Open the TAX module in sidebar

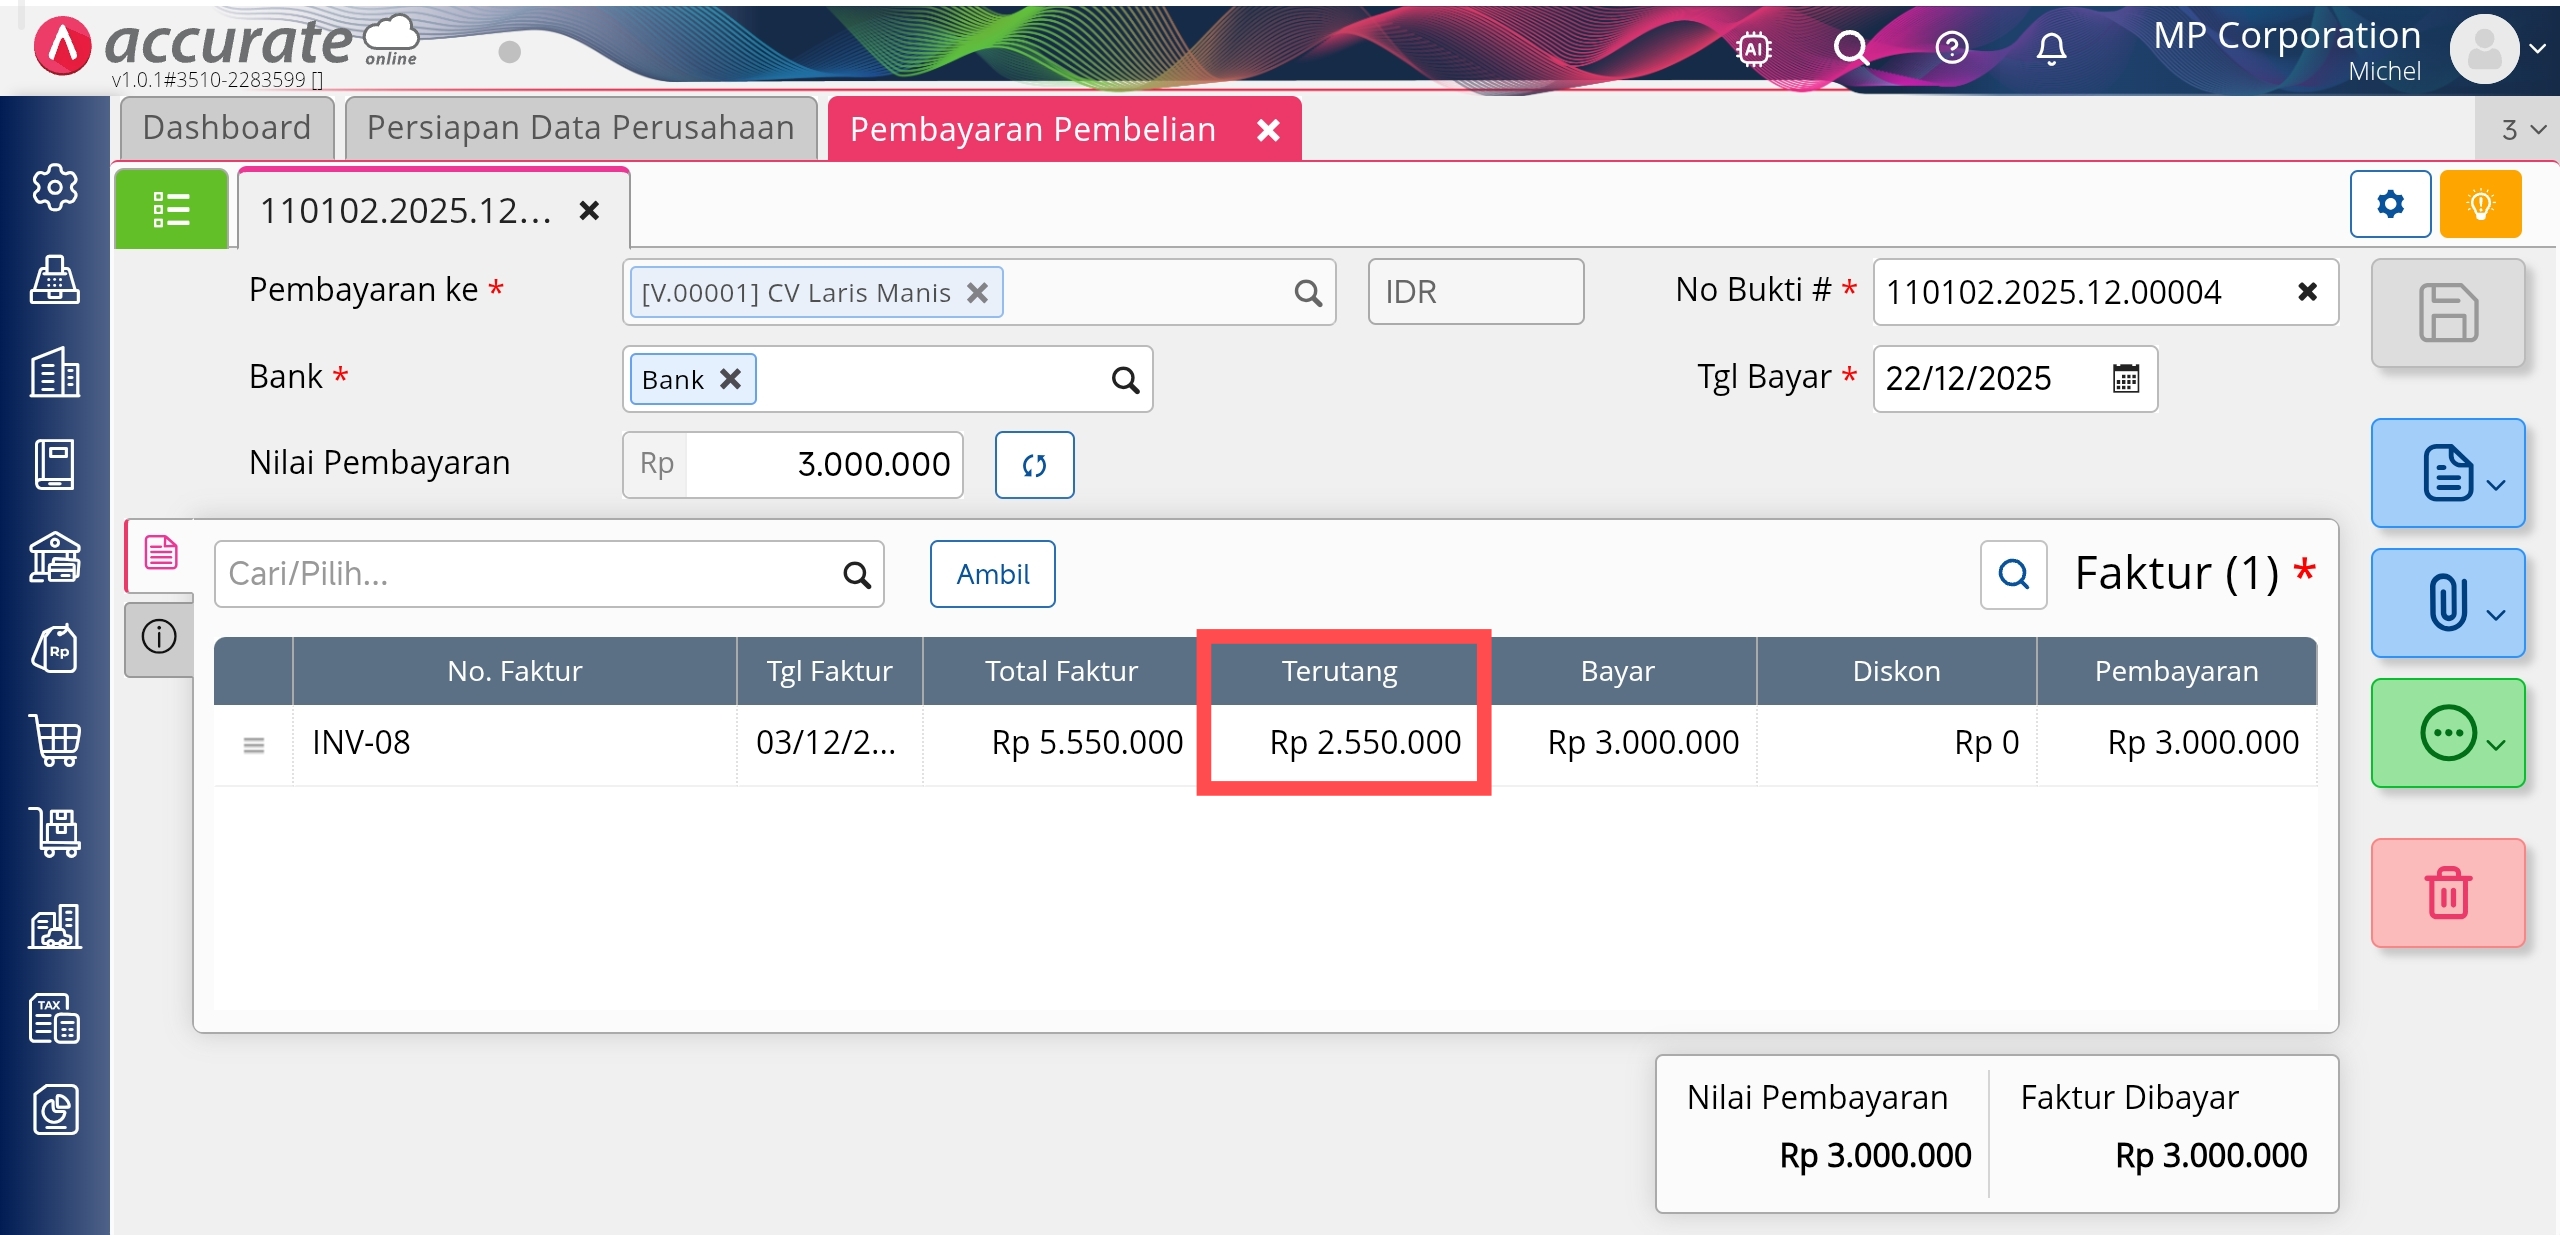point(55,1018)
